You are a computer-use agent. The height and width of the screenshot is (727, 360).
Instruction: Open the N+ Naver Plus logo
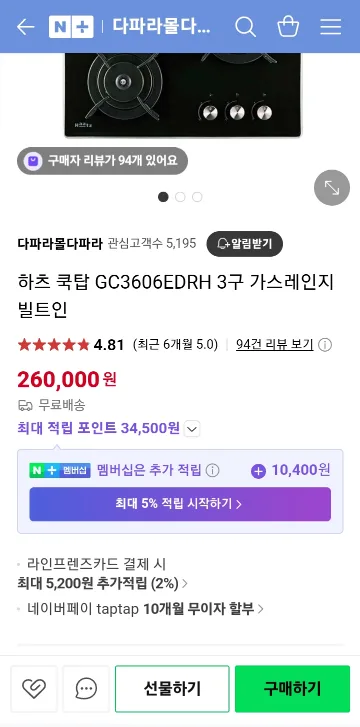coord(71,27)
